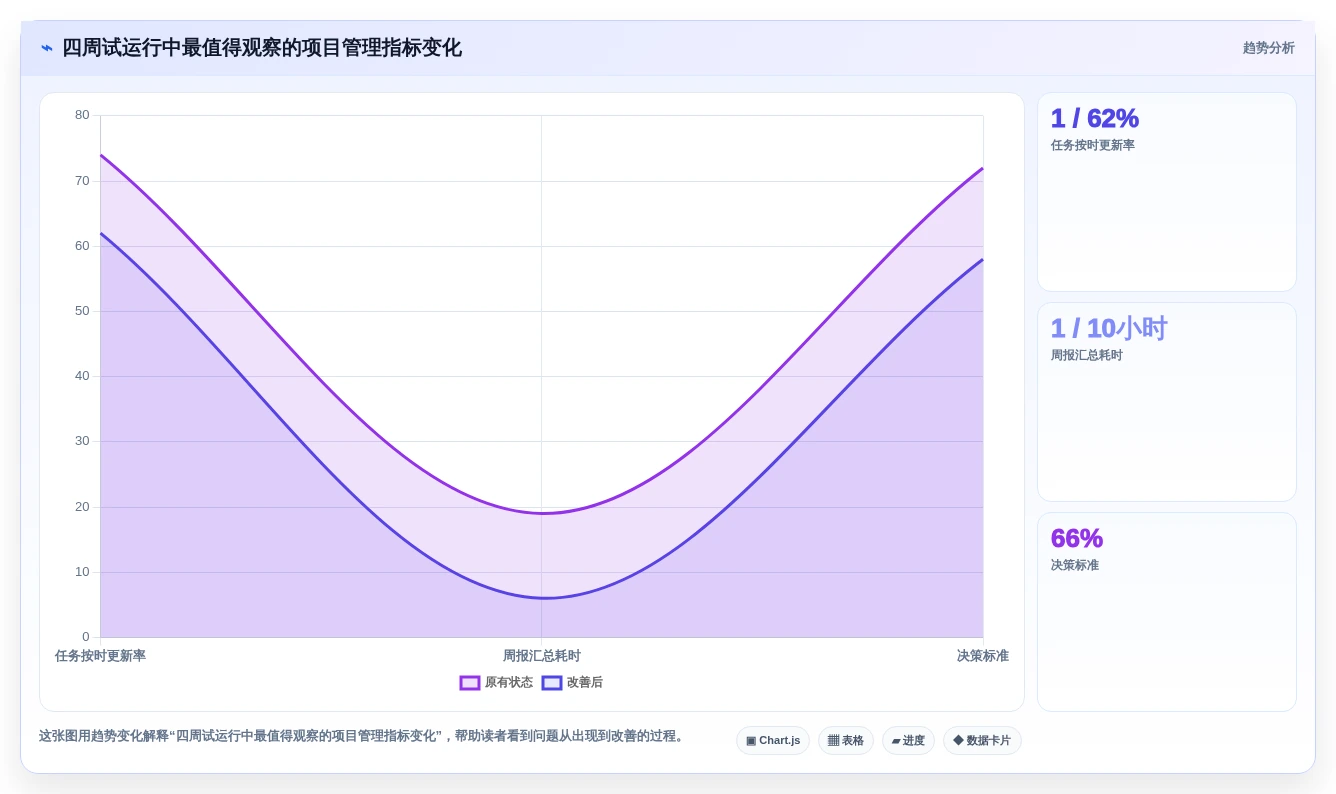Click the 1 / 62% value text

point(1095,118)
